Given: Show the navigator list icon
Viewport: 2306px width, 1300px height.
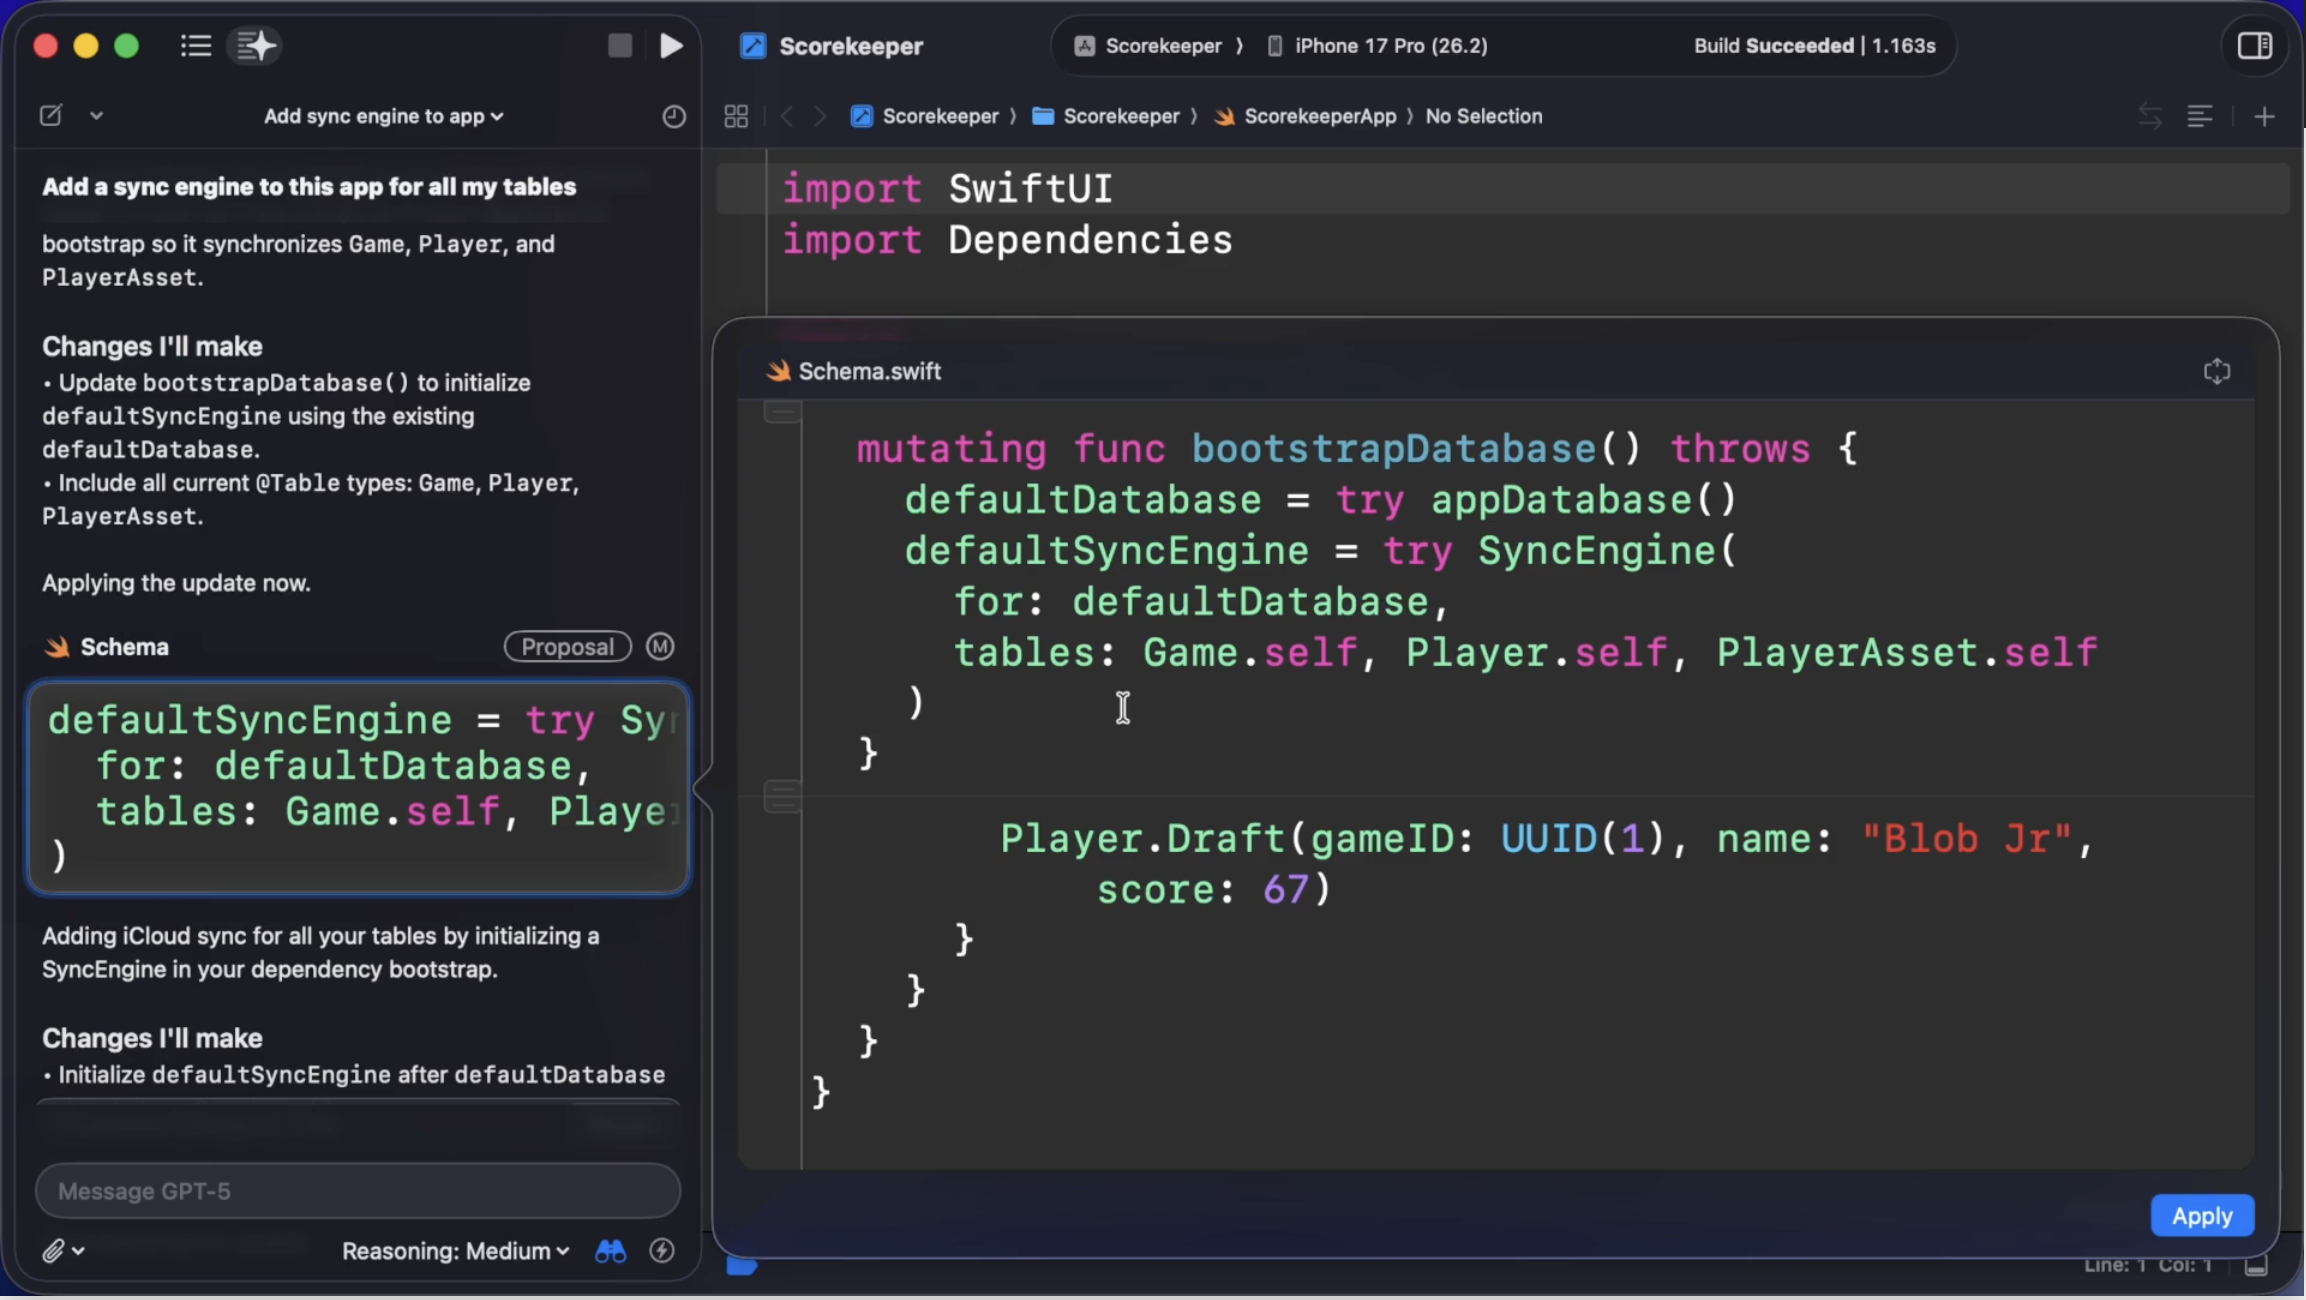Looking at the screenshot, I should click(196, 46).
